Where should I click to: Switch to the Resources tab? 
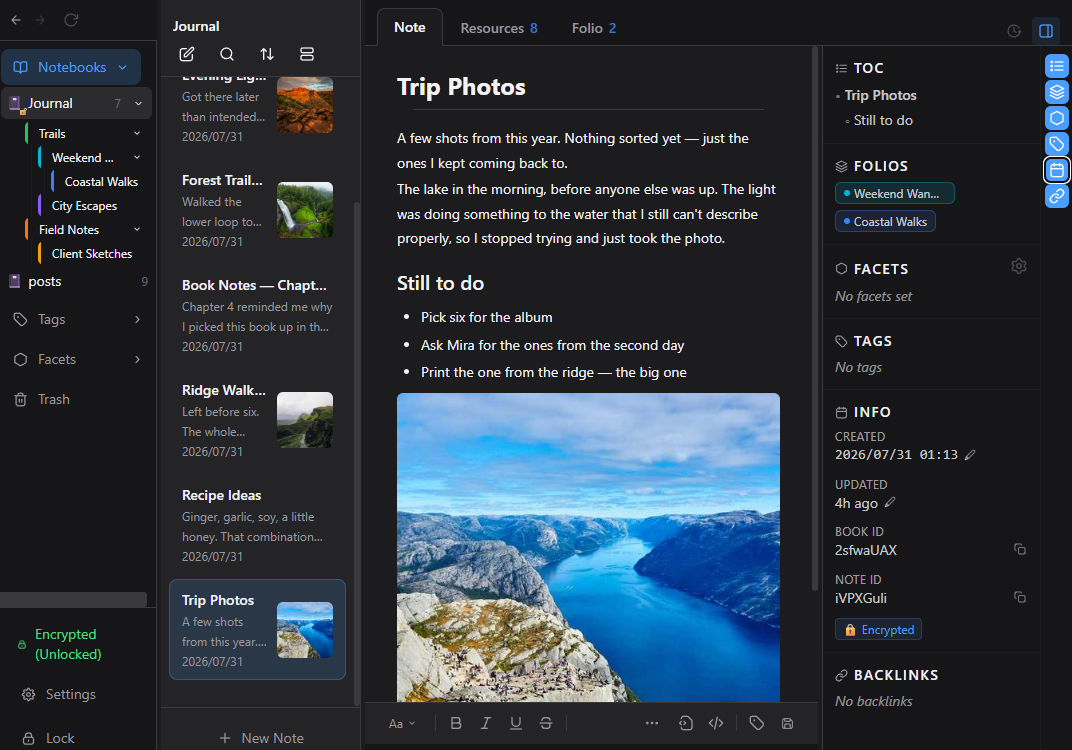point(498,28)
